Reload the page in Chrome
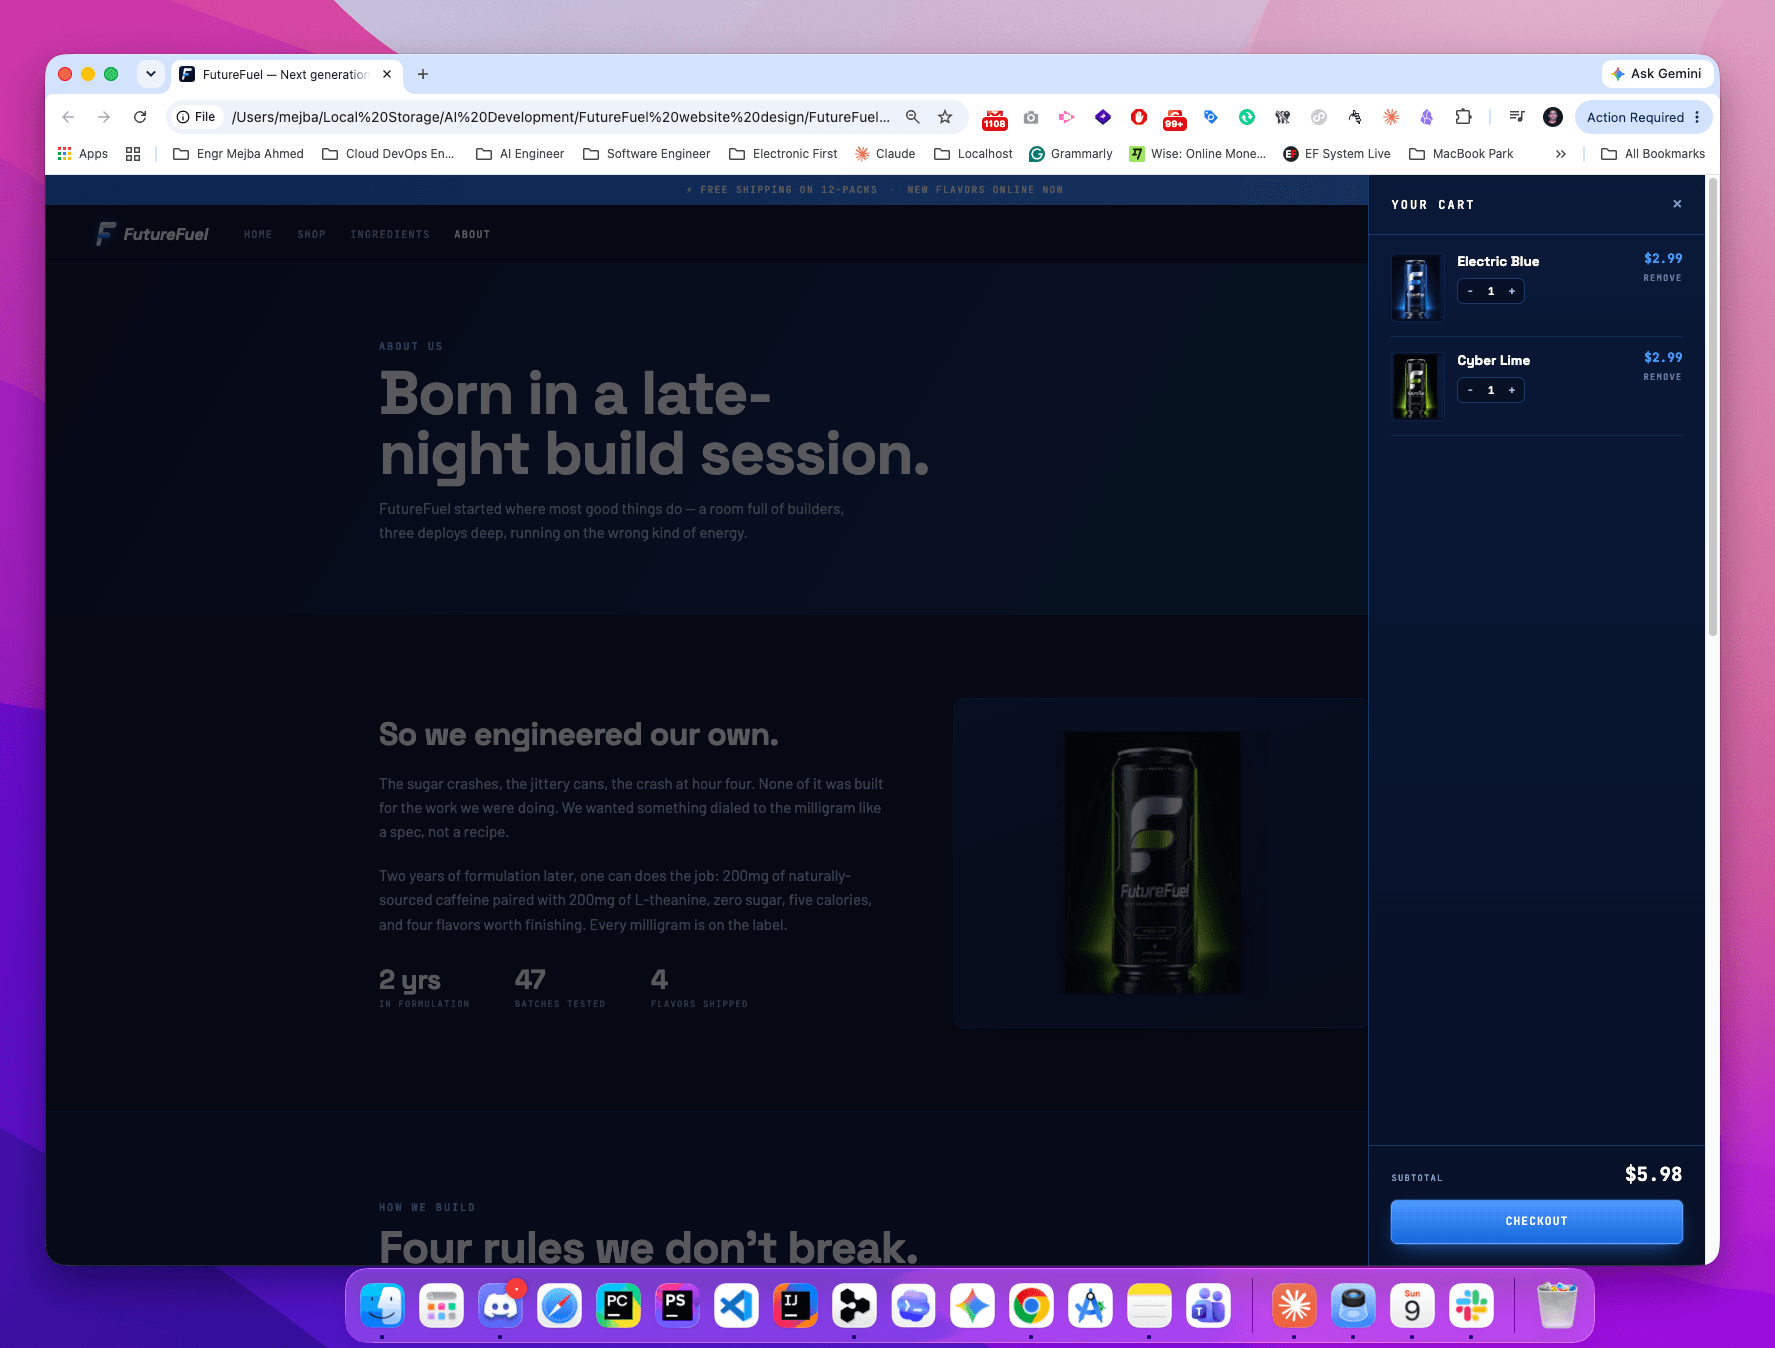The height and width of the screenshot is (1348, 1775). 140,117
